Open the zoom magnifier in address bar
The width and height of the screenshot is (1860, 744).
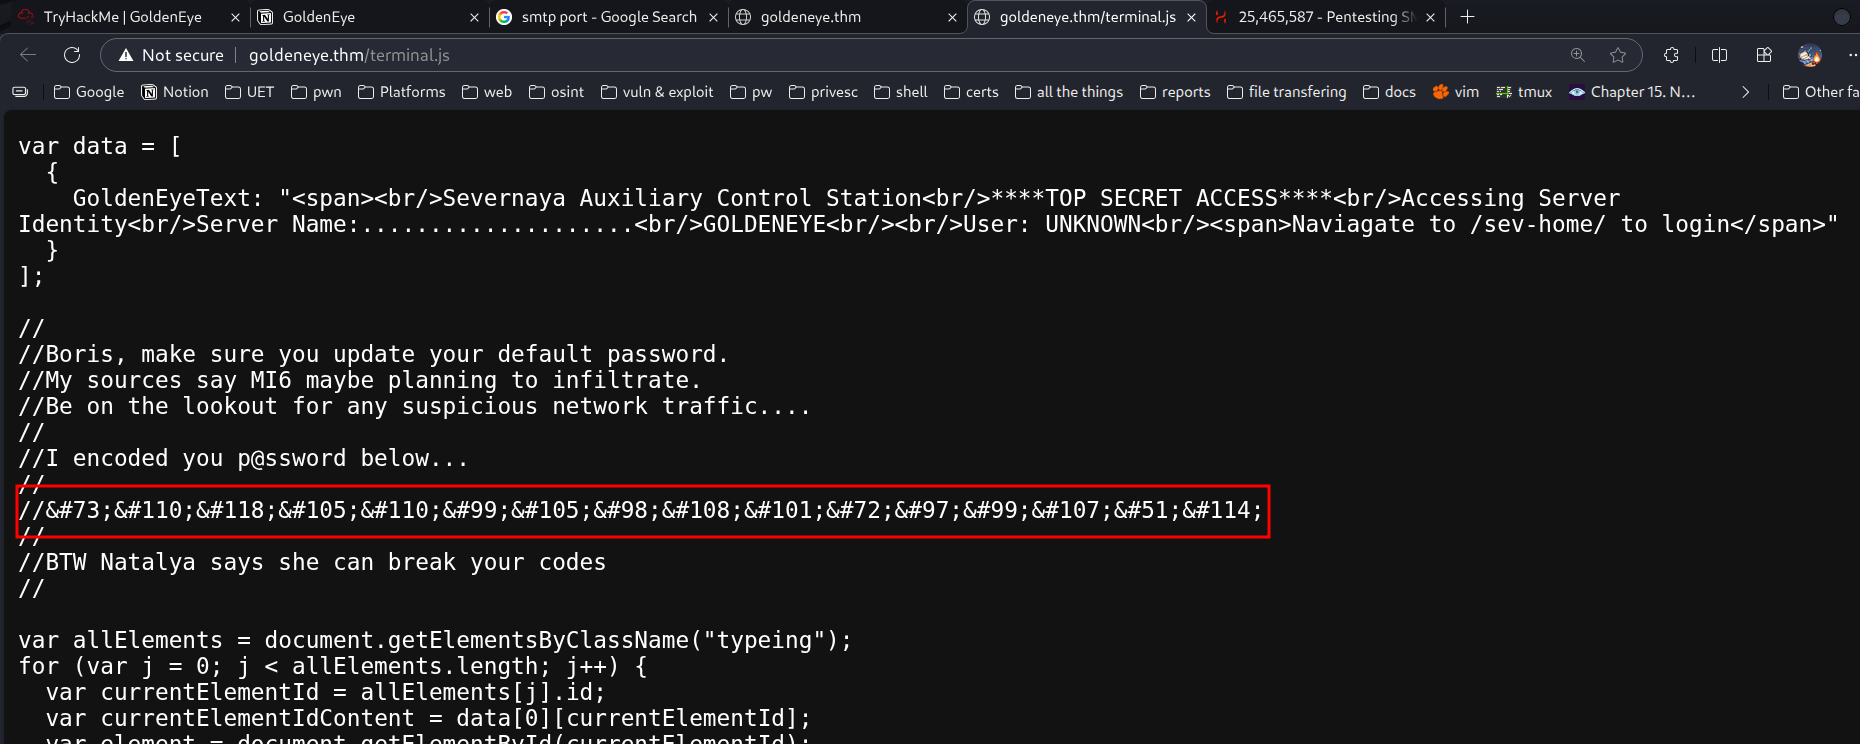tap(1577, 55)
